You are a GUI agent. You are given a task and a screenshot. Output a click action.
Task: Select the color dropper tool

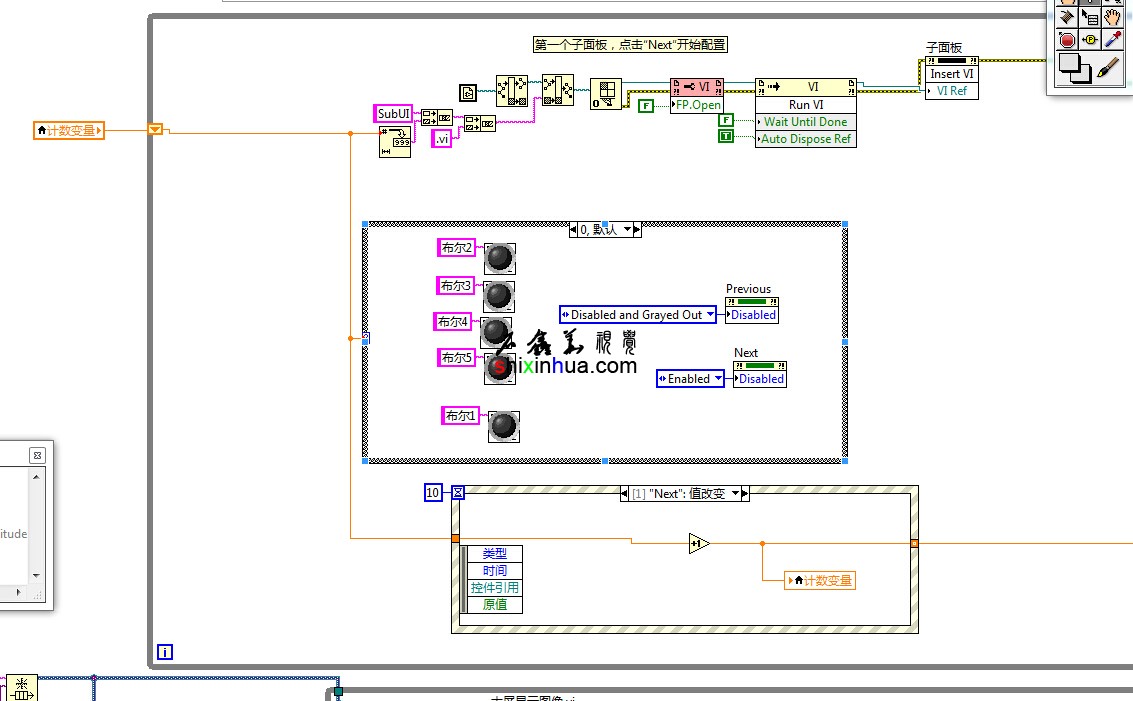(x=1113, y=40)
